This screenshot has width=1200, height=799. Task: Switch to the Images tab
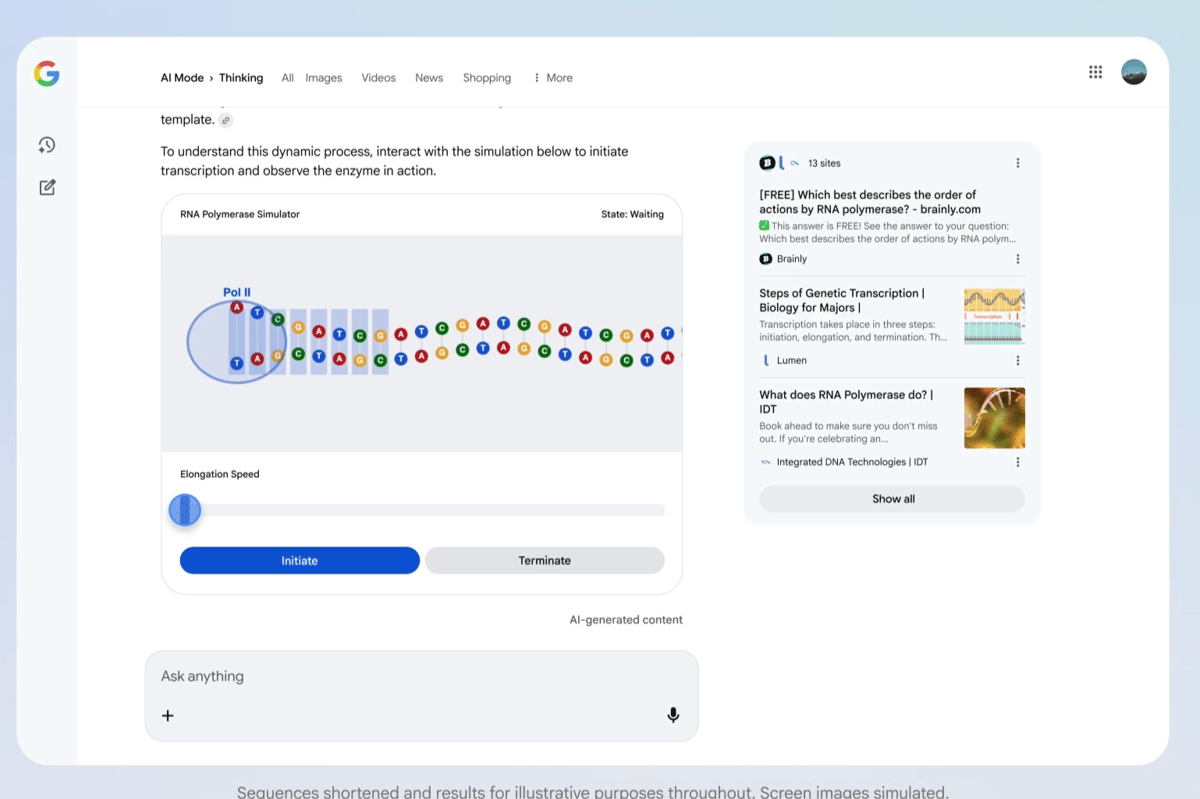pos(323,78)
